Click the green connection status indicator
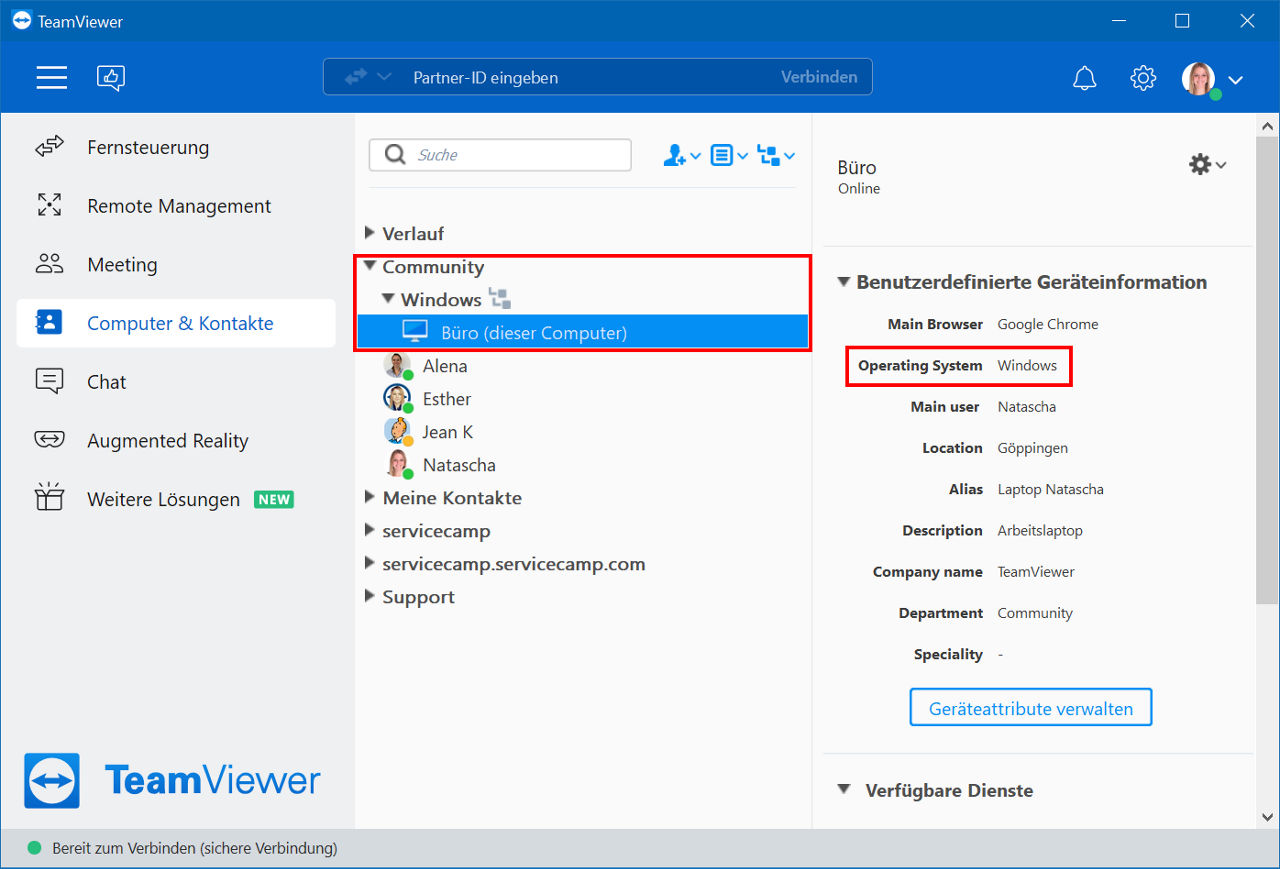 pos(34,848)
